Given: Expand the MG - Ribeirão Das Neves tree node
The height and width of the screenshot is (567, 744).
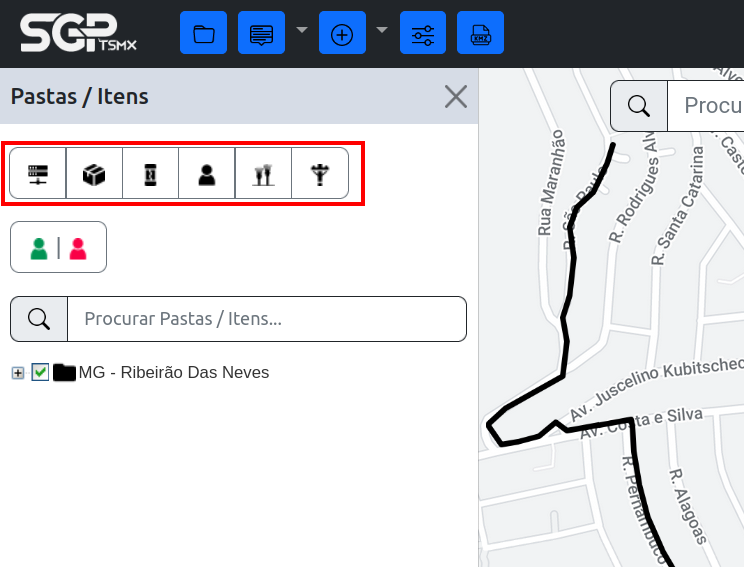Looking at the screenshot, I should point(17,373).
